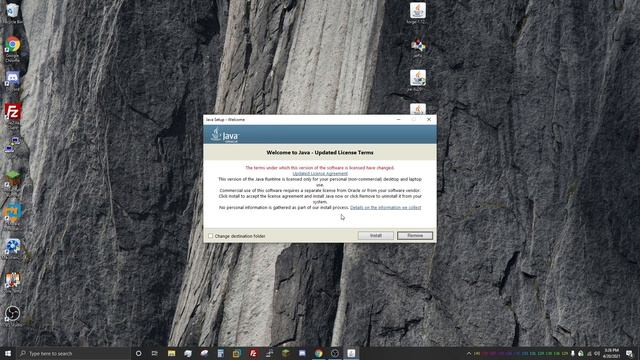Open OBS Studio from the taskbar

[x=335, y=353]
